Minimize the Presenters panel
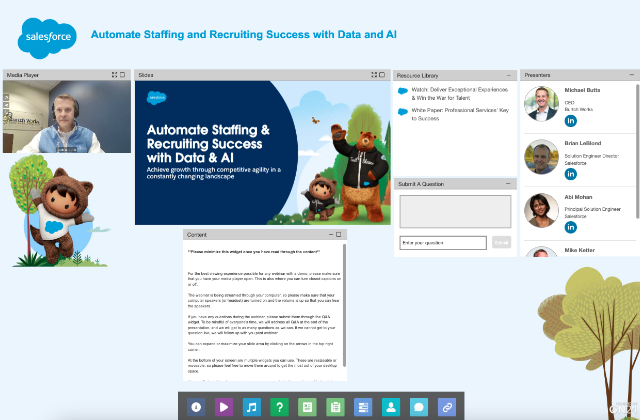Image resolution: width=640 pixels, height=420 pixels. [x=631, y=75]
